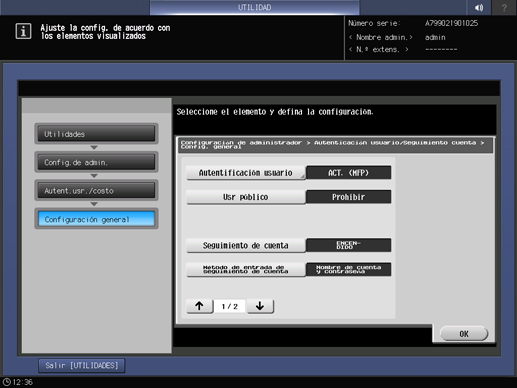Confirm with the OK button
517x388 pixels.
tap(464, 334)
